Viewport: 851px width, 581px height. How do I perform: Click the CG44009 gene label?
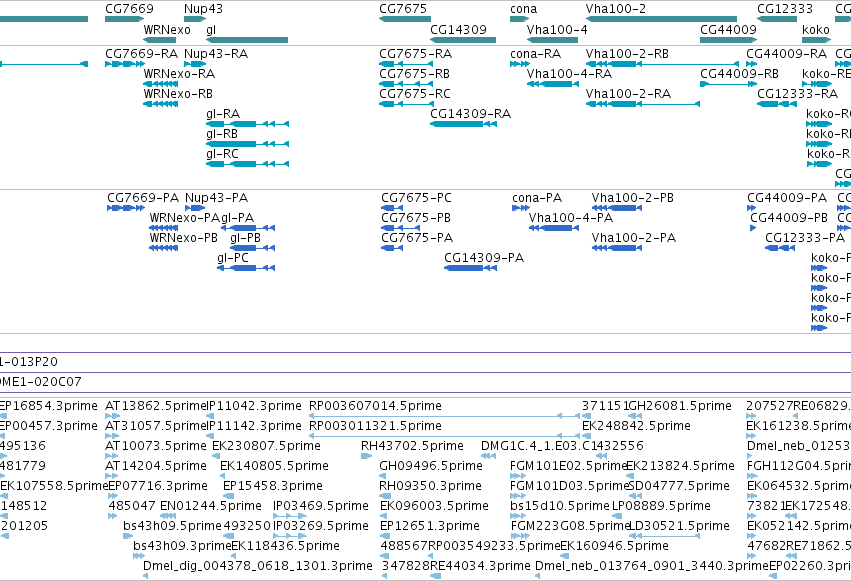click(728, 30)
